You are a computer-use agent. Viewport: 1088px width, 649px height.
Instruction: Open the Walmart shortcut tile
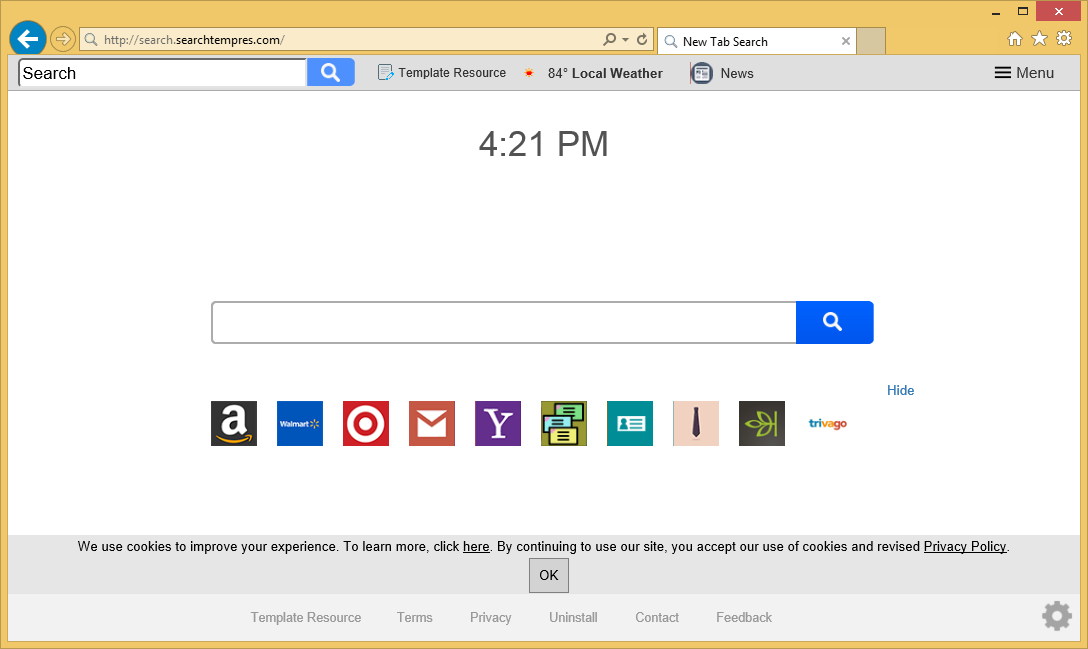click(300, 424)
